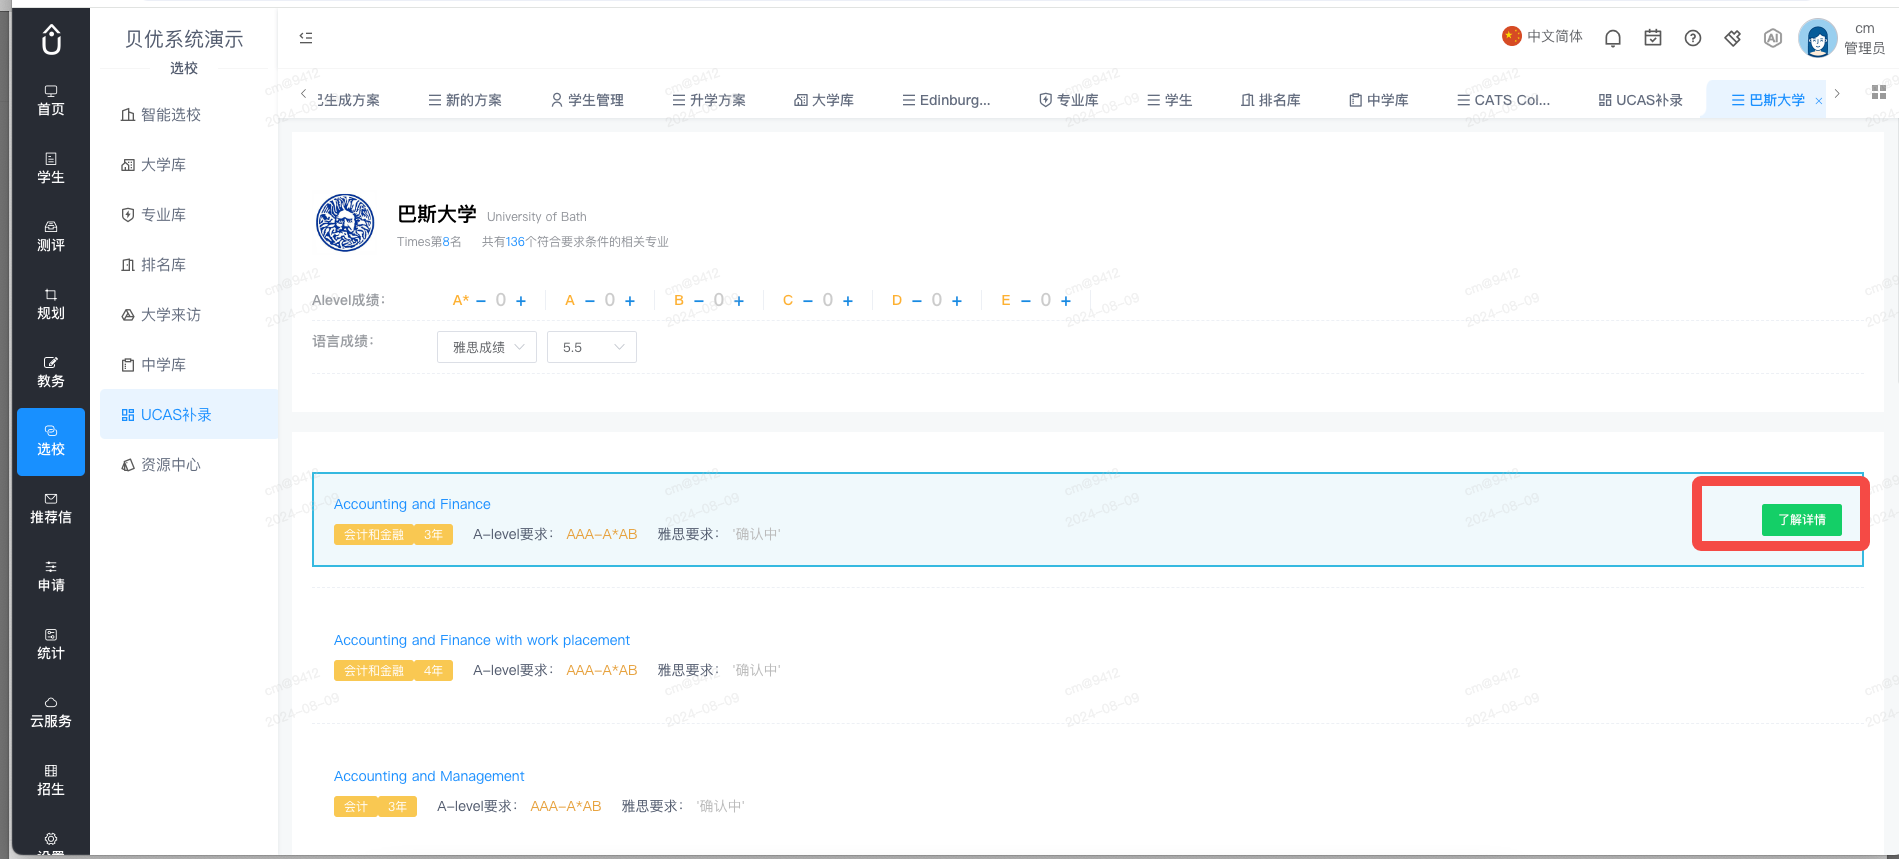Decrease B grade count with minus

(699, 301)
